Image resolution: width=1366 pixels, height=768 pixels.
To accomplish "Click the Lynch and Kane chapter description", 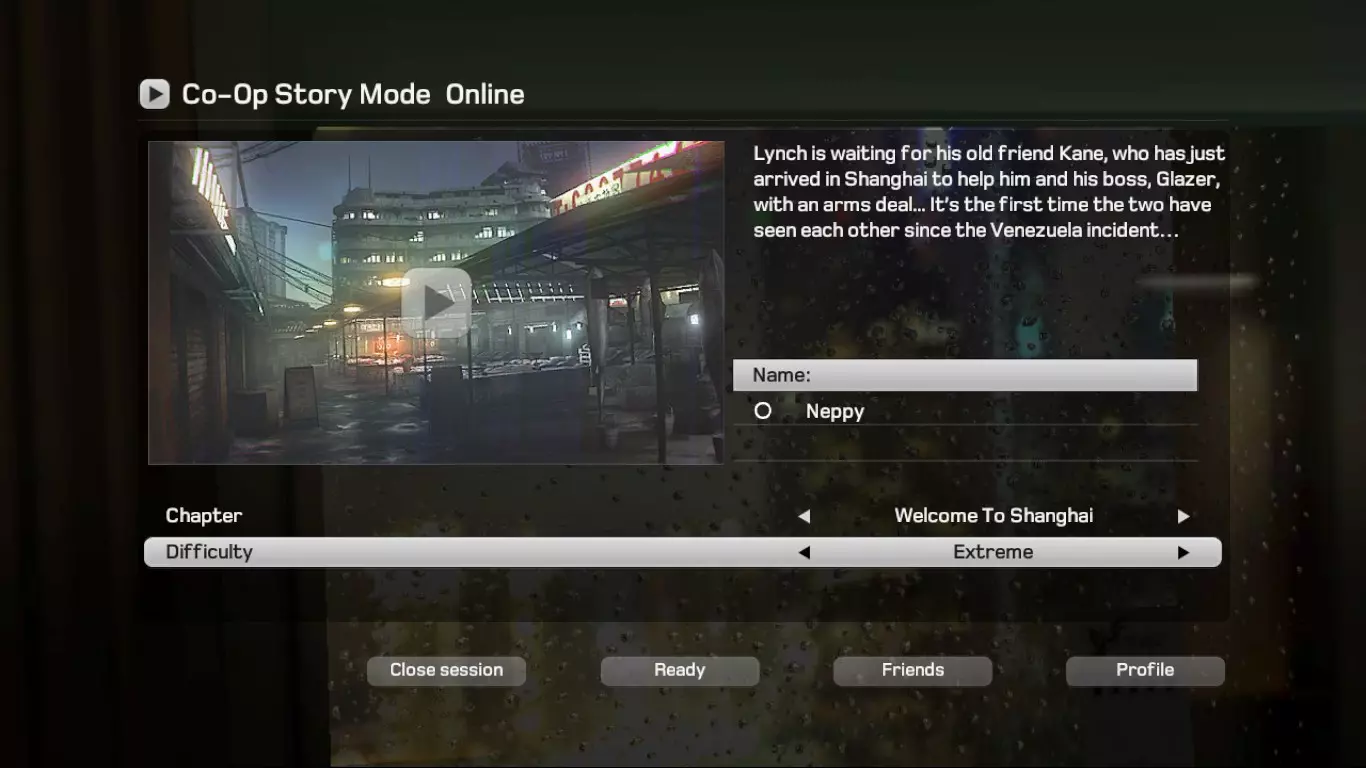I will click(989, 192).
